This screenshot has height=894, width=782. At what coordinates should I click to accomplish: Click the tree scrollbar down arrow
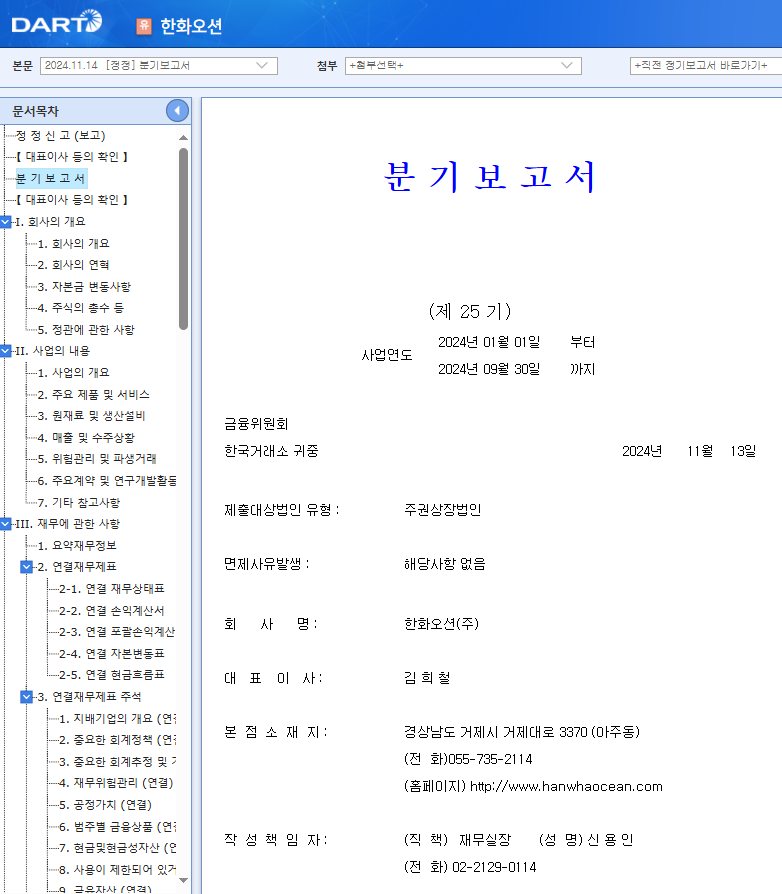183,880
